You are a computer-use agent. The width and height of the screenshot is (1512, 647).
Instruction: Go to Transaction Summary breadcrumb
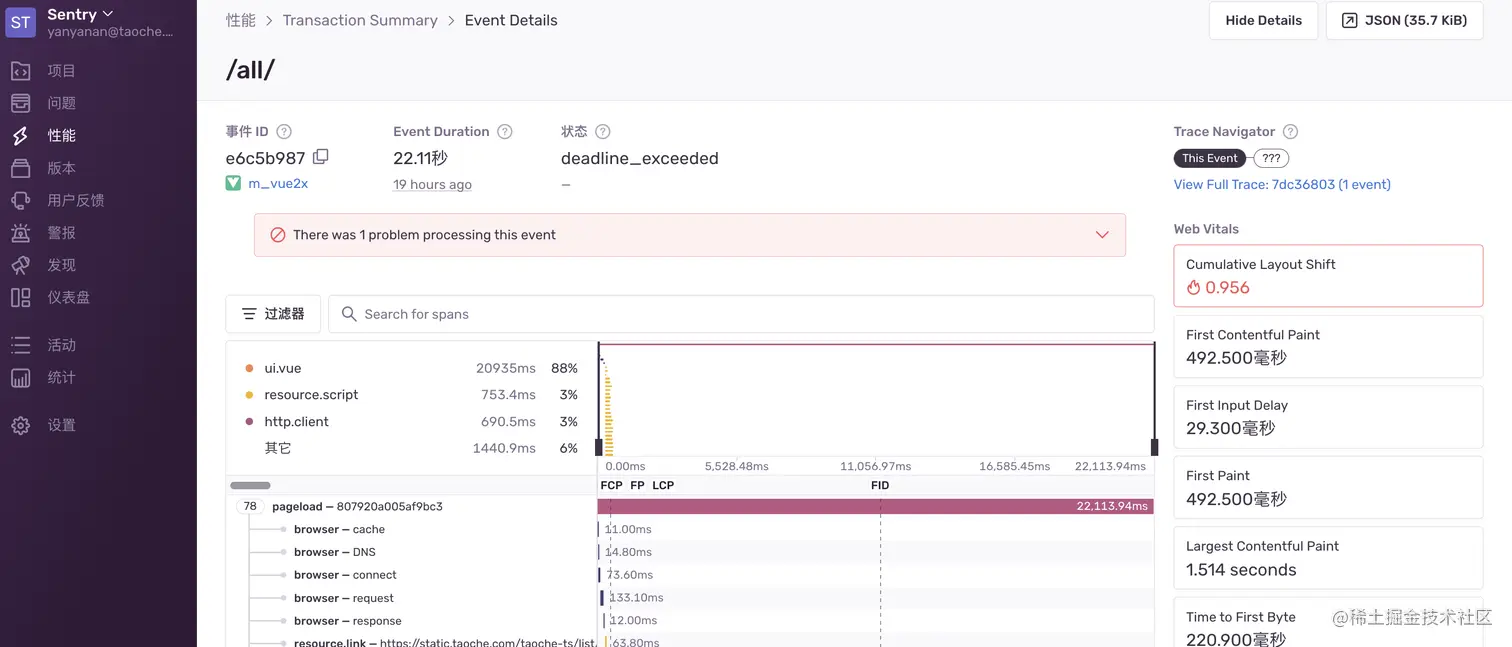click(360, 20)
